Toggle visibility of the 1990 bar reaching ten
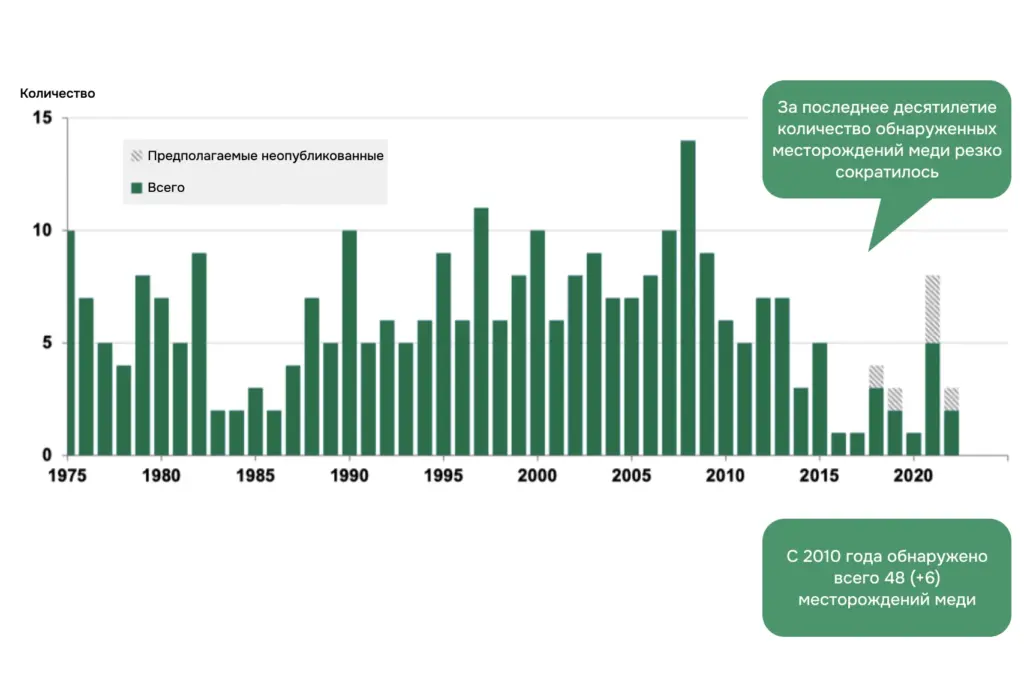The image size is (1024, 683). (x=348, y=340)
